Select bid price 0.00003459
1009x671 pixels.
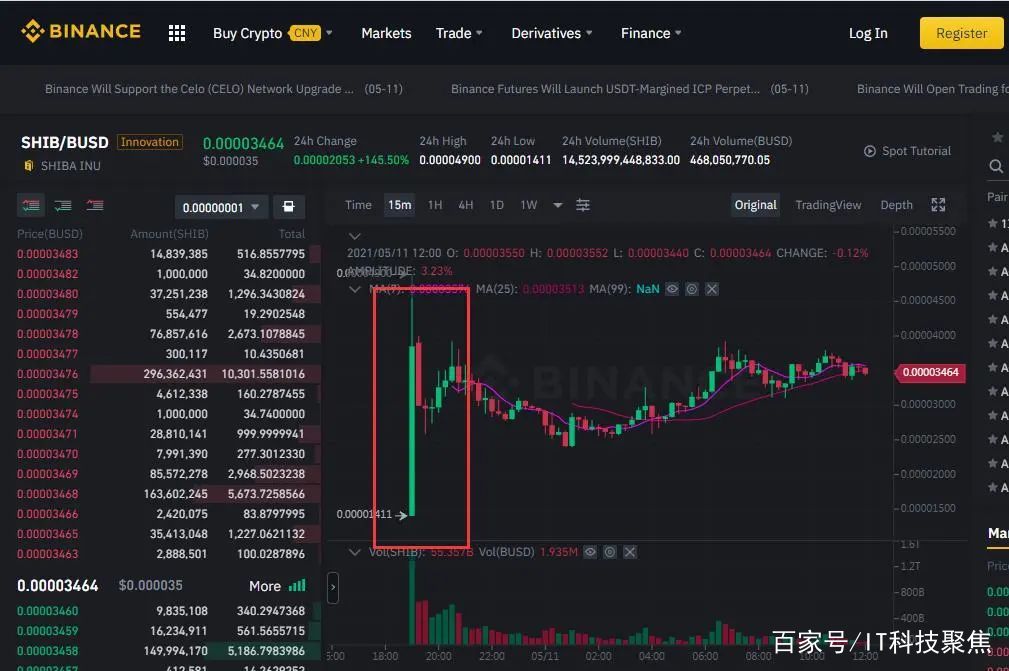48,631
